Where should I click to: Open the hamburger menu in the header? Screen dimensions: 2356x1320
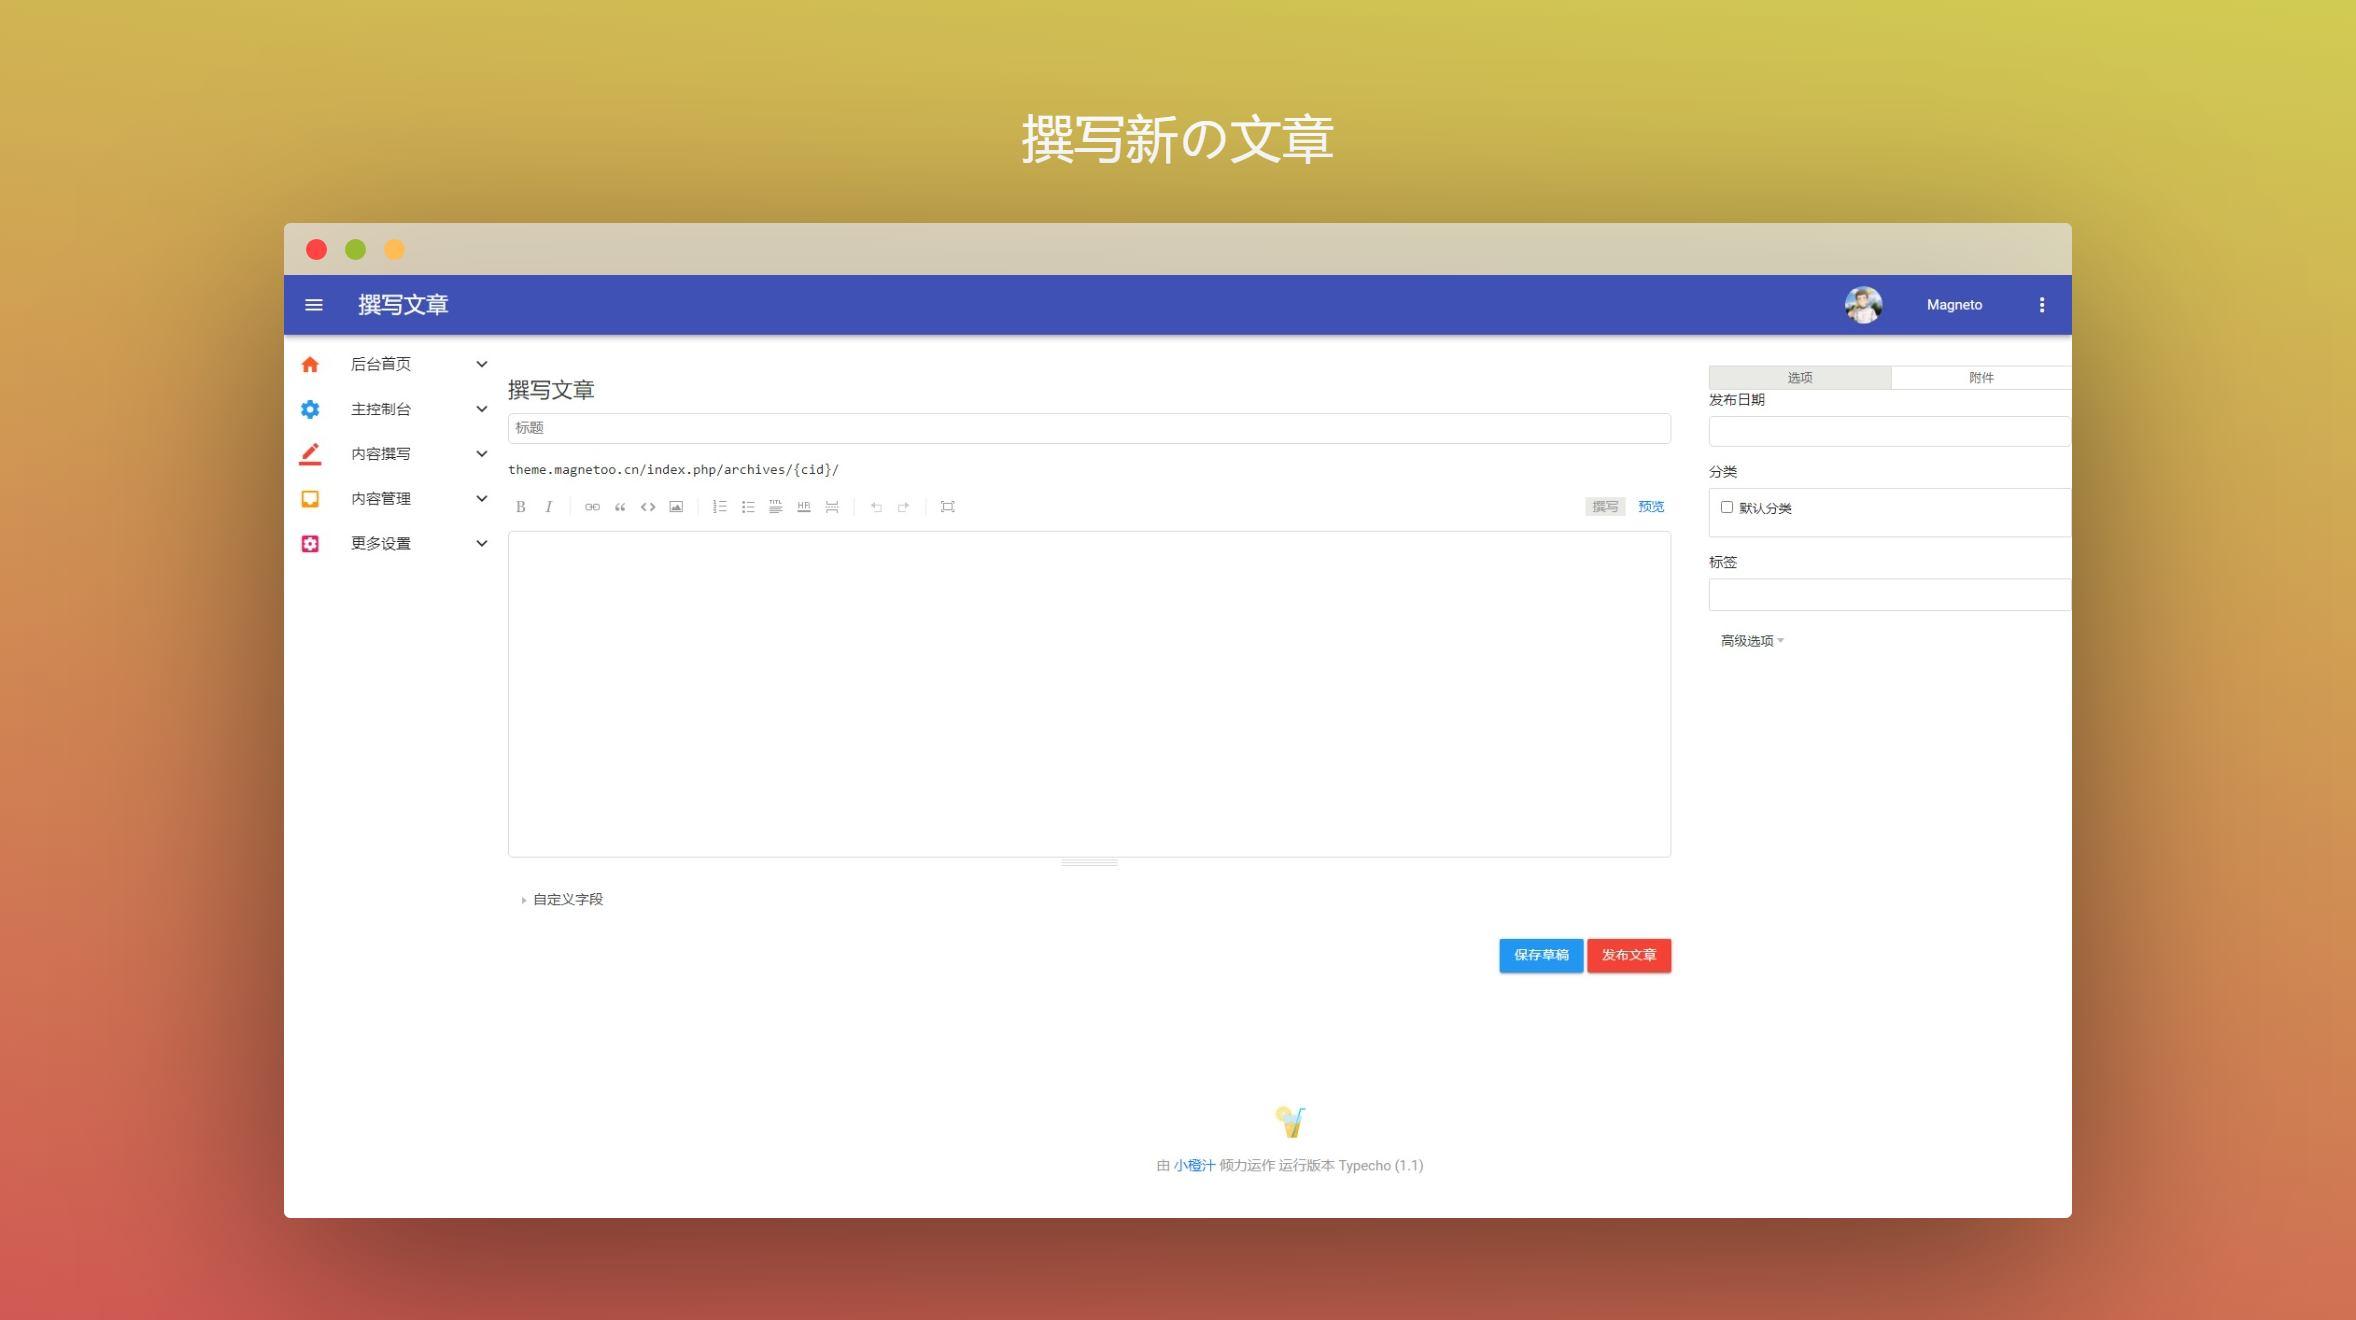click(314, 305)
